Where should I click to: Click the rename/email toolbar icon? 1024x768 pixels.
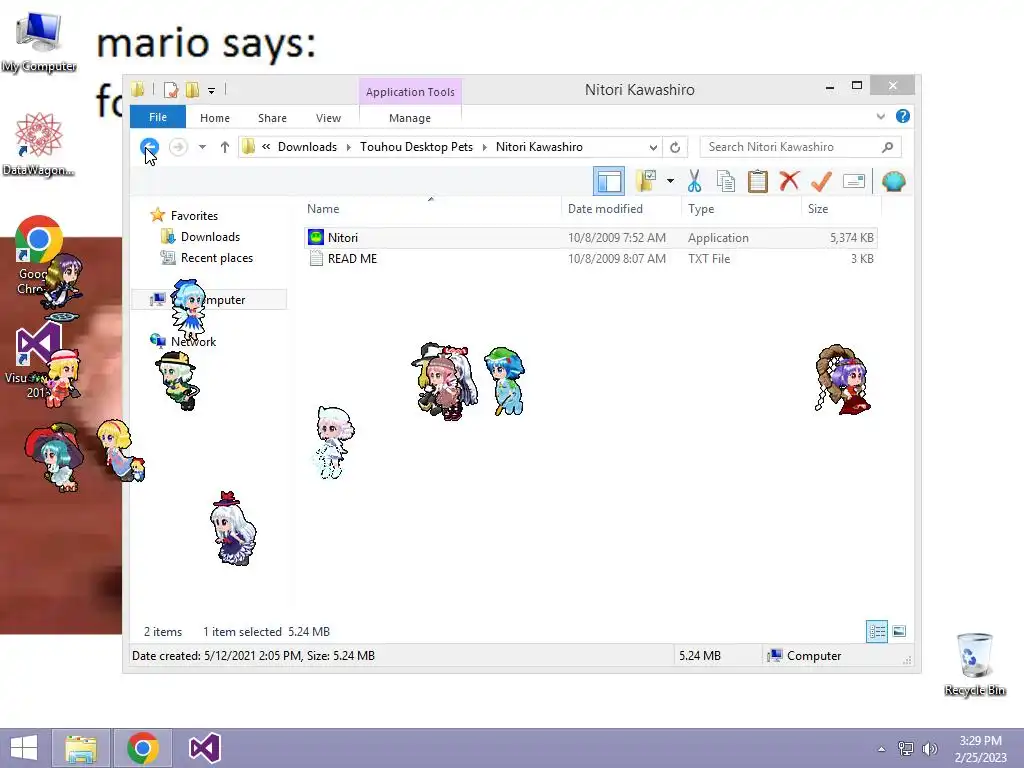click(x=854, y=181)
